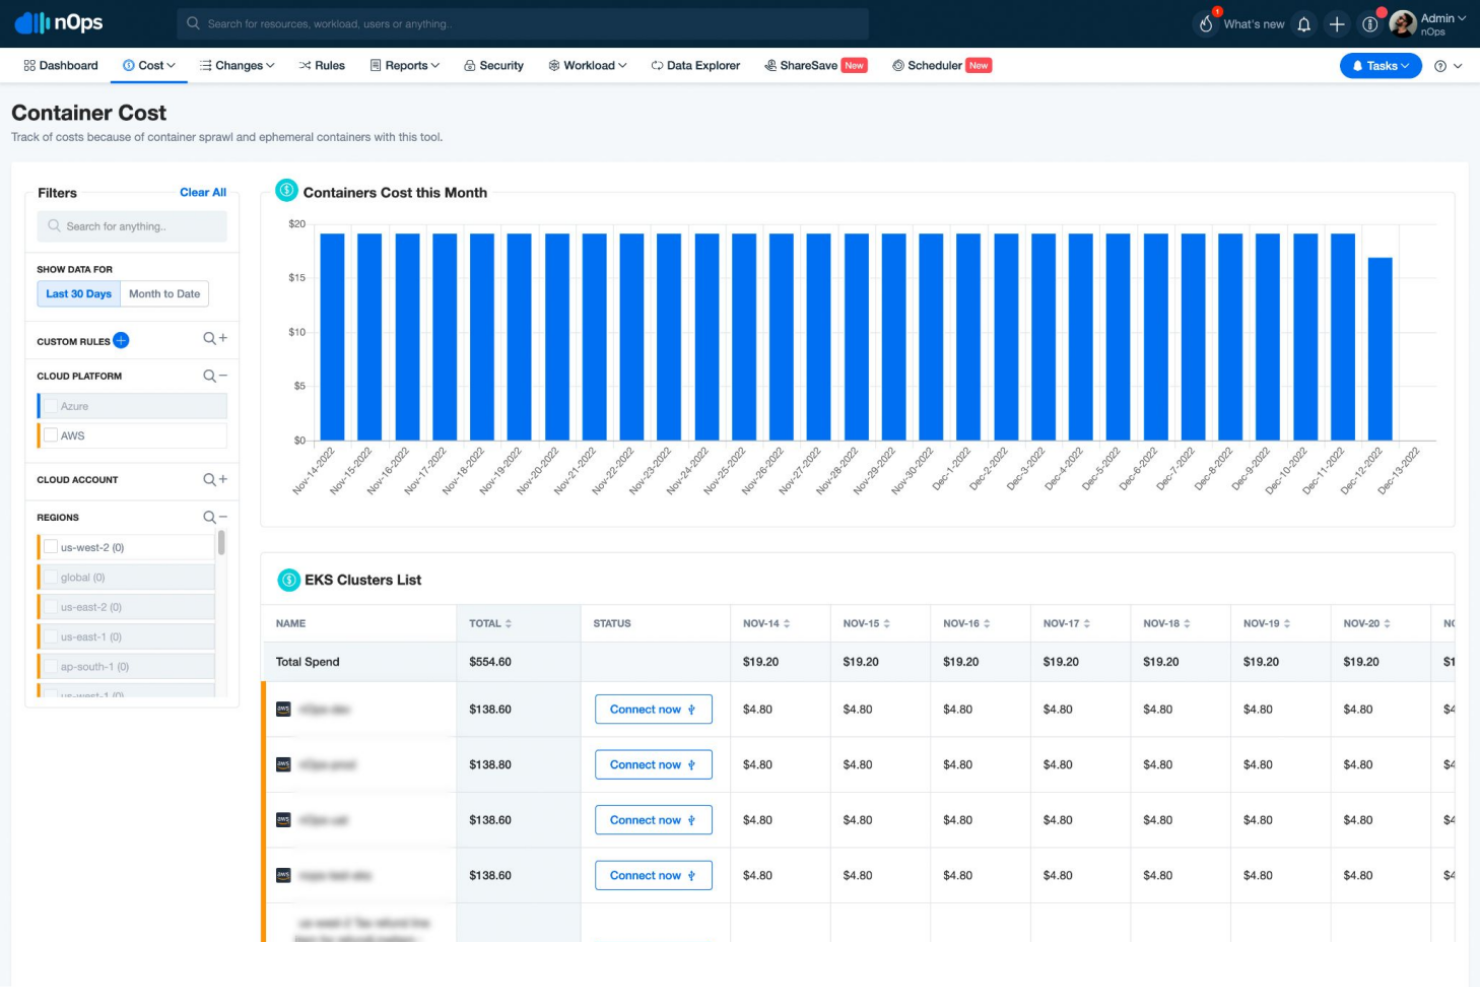The height and width of the screenshot is (987, 1480).
Task: Click the notifications bell icon
Action: (1303, 23)
